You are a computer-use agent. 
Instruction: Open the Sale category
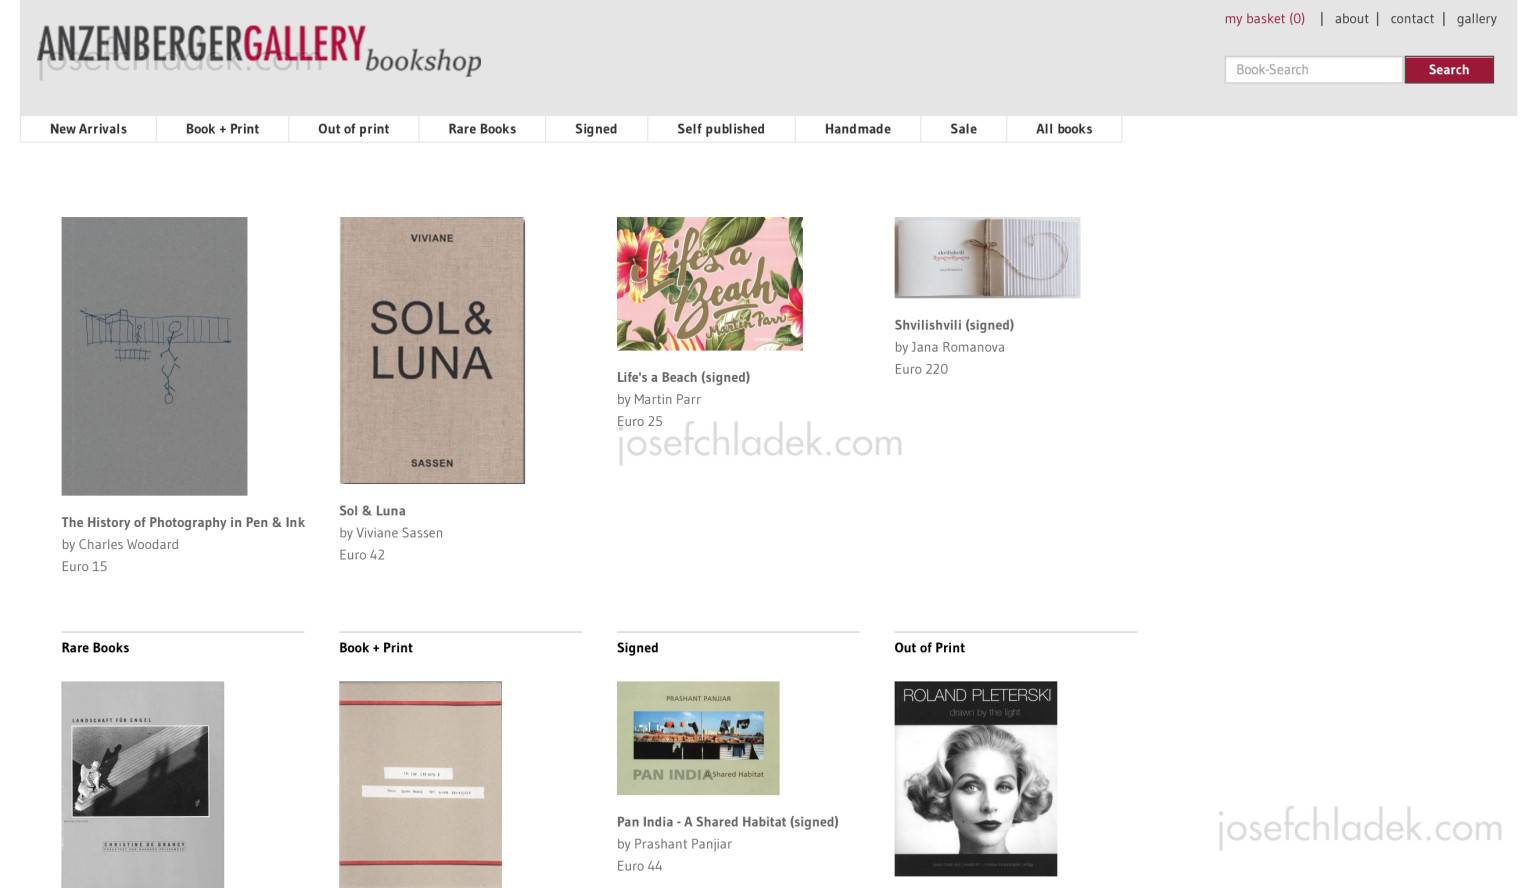click(x=963, y=129)
